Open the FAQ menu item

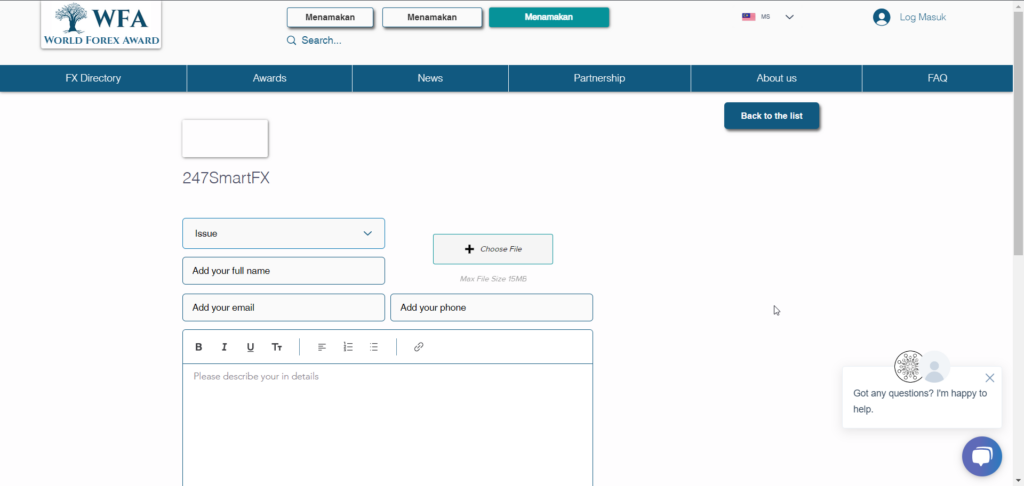[x=937, y=78]
